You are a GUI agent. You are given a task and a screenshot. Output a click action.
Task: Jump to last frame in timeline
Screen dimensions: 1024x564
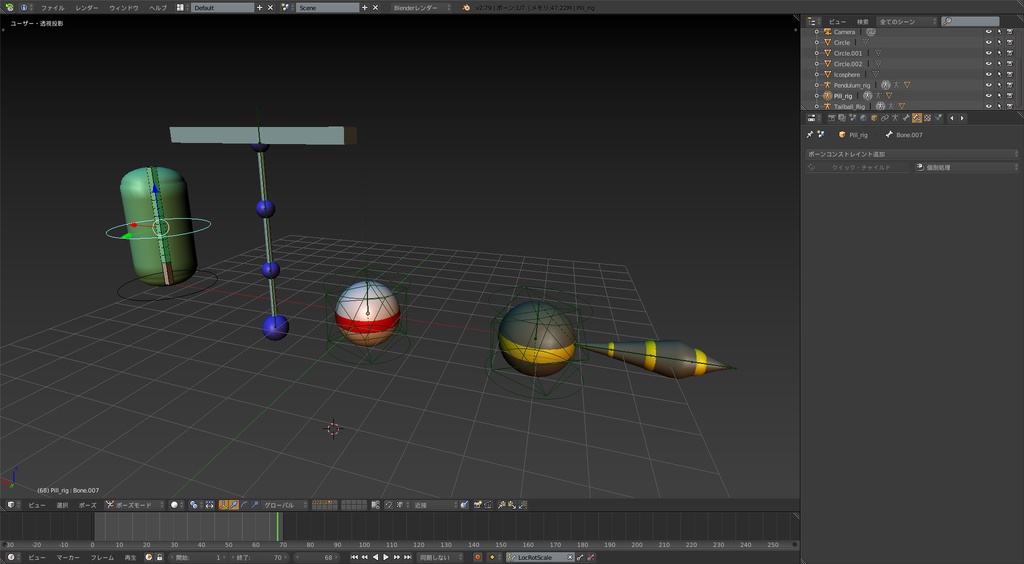point(408,557)
